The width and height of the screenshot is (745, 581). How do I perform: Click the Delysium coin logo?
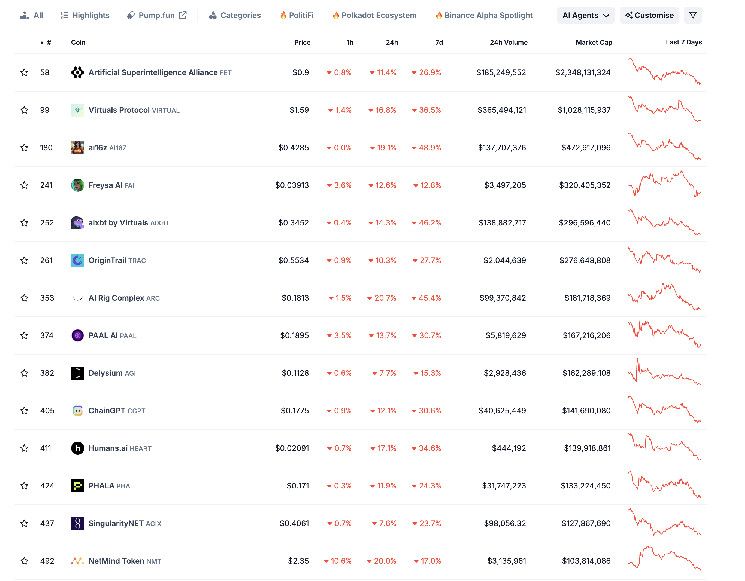point(77,373)
